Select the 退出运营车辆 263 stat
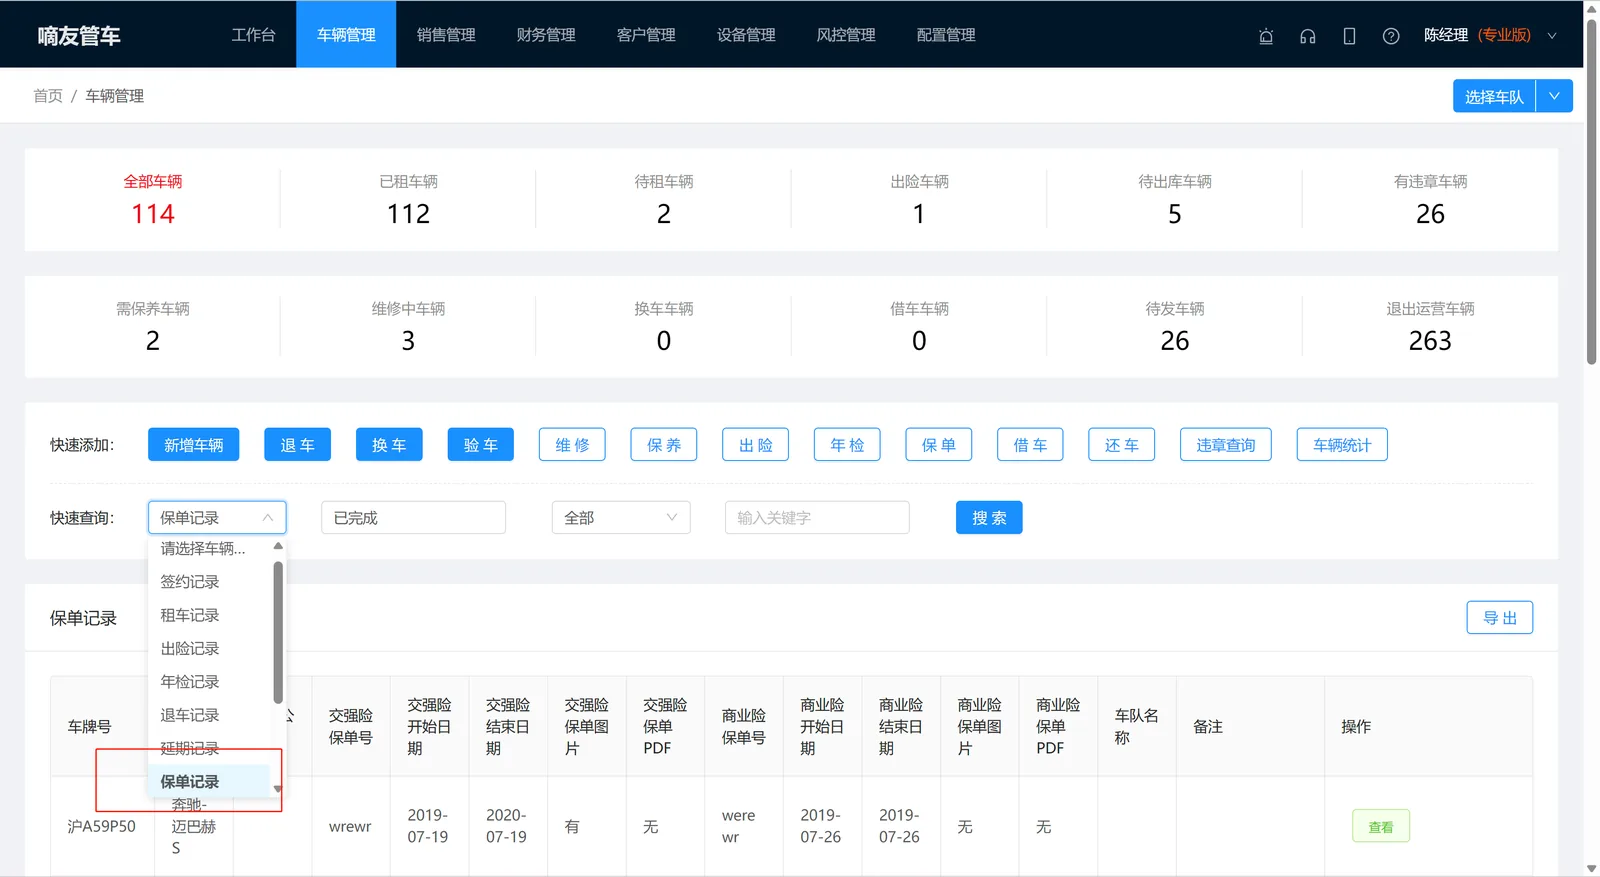 [x=1430, y=326]
